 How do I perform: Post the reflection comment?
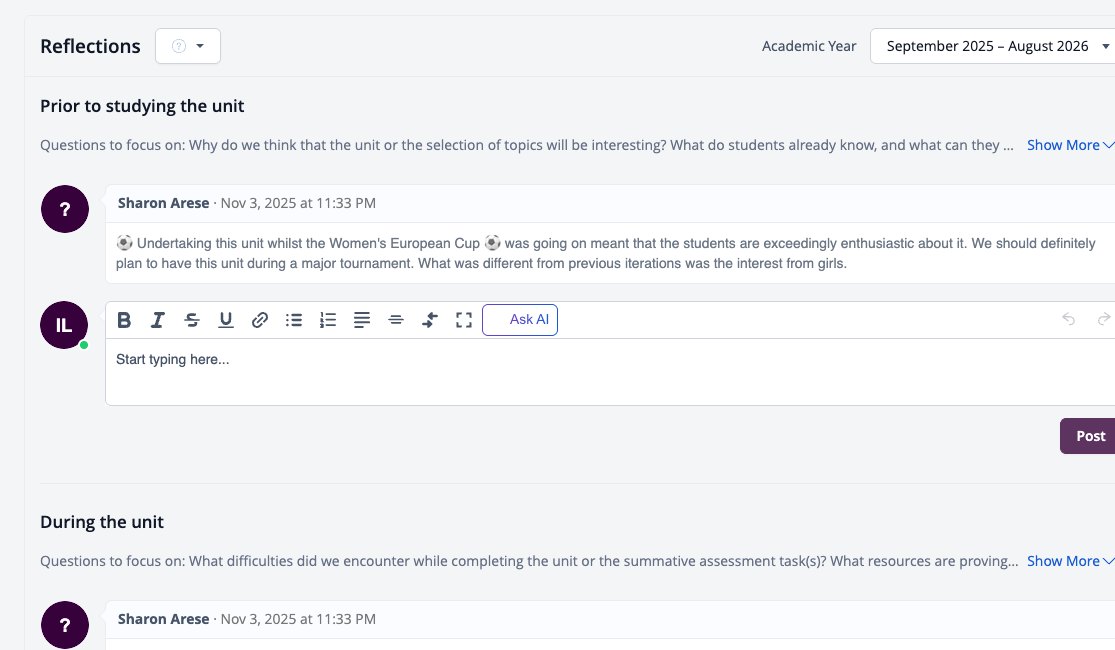(1088, 436)
